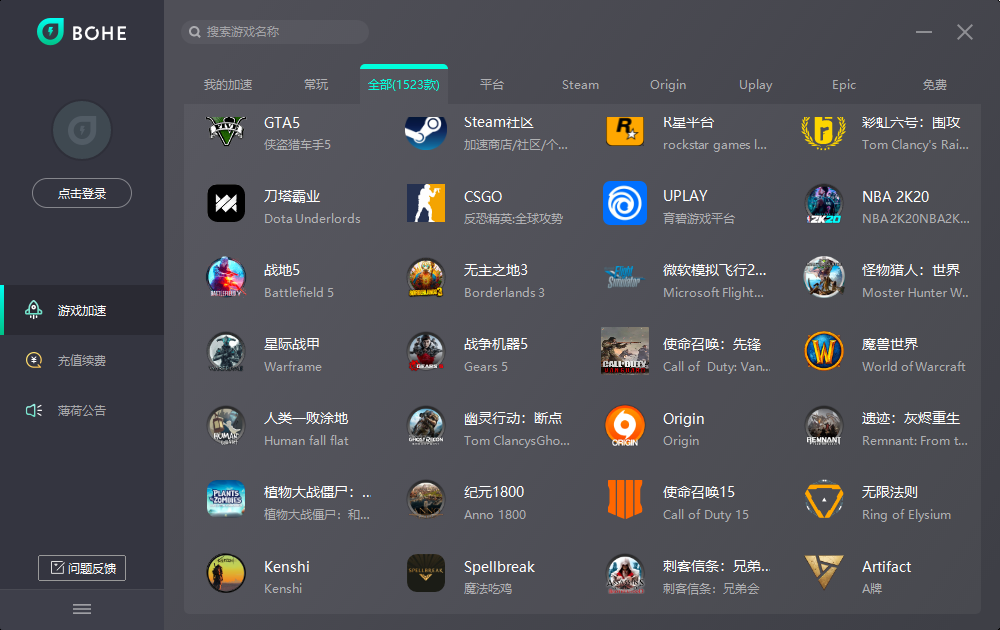Switch to the 免费 tab
This screenshot has width=1000, height=630.
934,85
